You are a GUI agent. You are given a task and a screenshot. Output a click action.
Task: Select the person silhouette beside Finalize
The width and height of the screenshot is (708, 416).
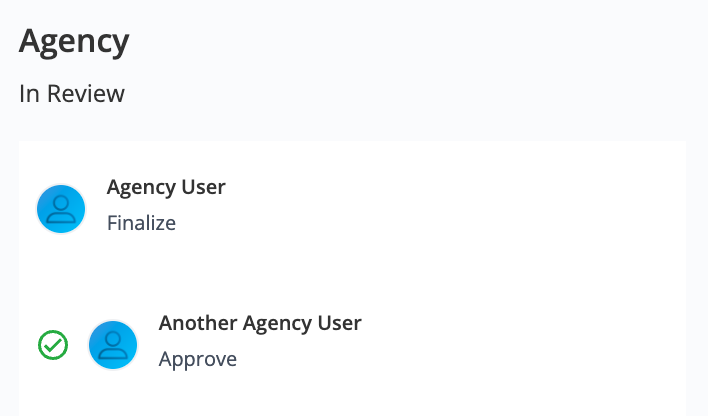[61, 209]
